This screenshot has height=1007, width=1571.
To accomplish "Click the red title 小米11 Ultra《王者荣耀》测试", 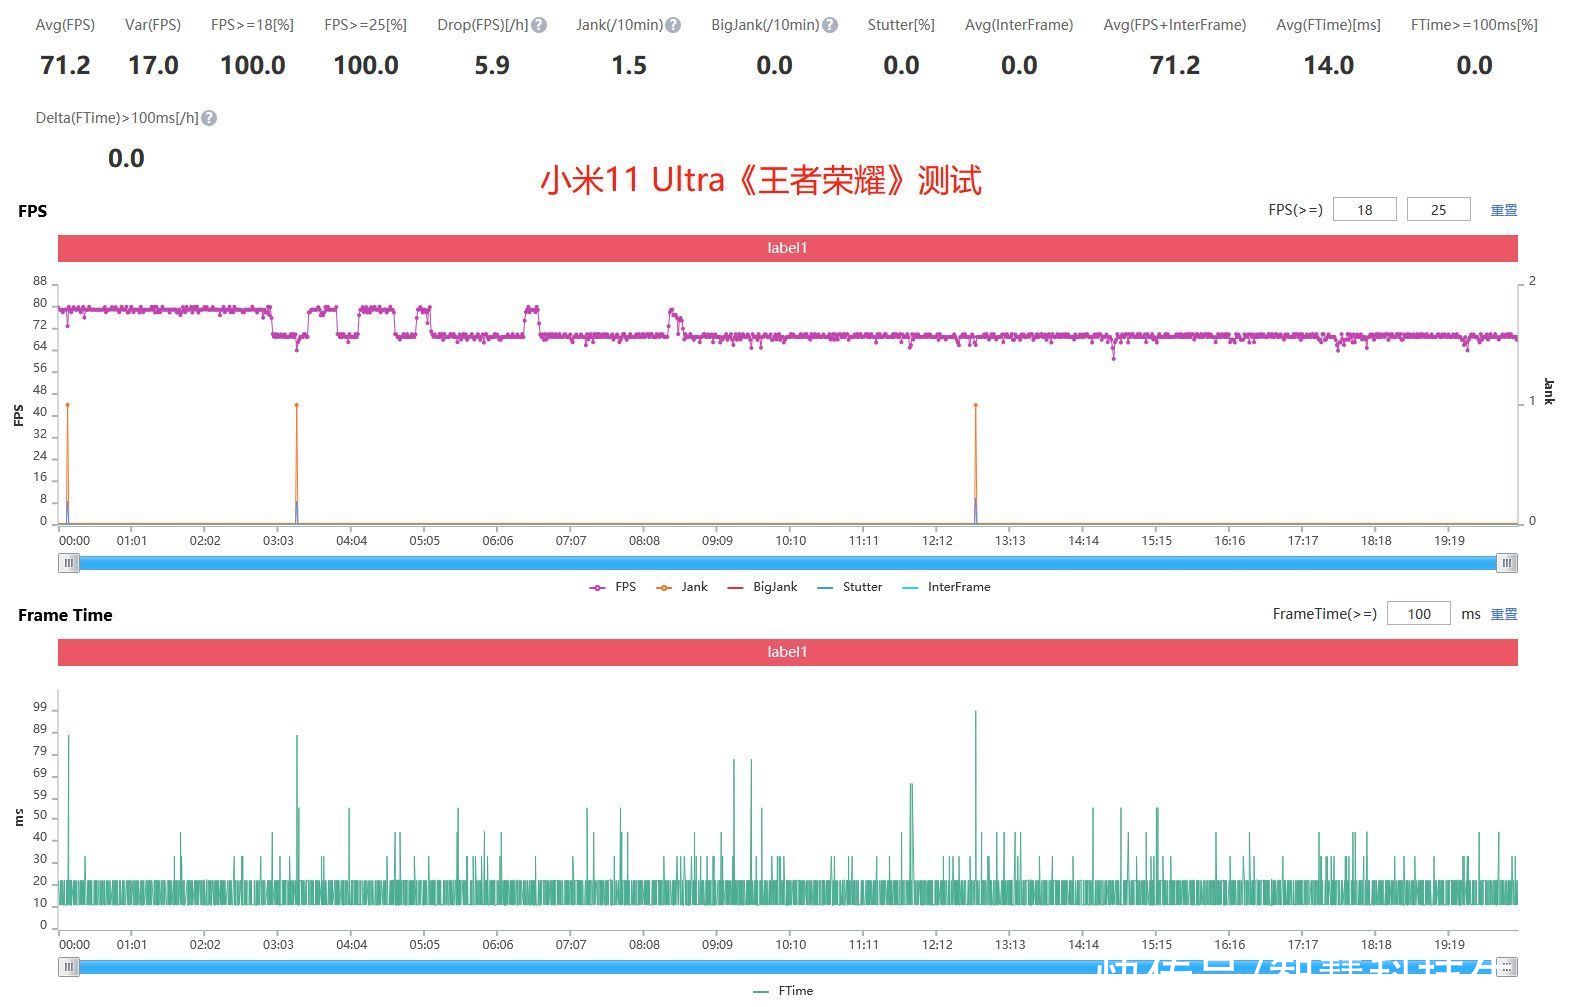I will 762,181.
